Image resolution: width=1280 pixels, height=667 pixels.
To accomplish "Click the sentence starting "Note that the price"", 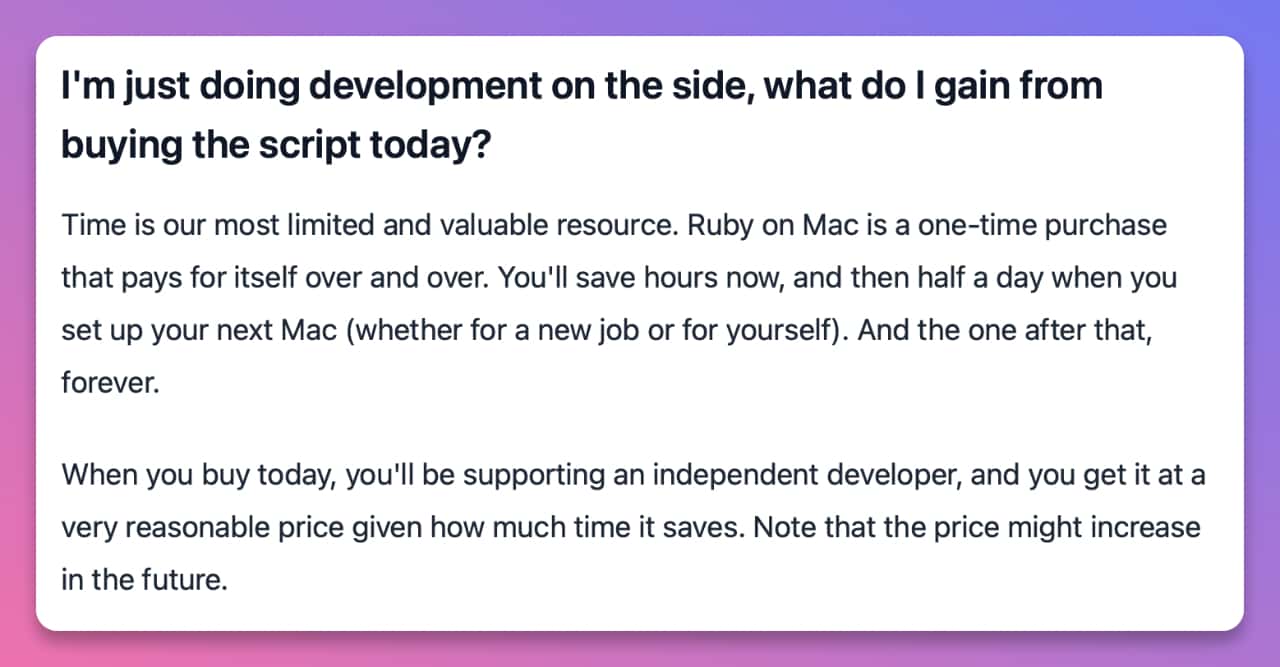I will (975, 526).
